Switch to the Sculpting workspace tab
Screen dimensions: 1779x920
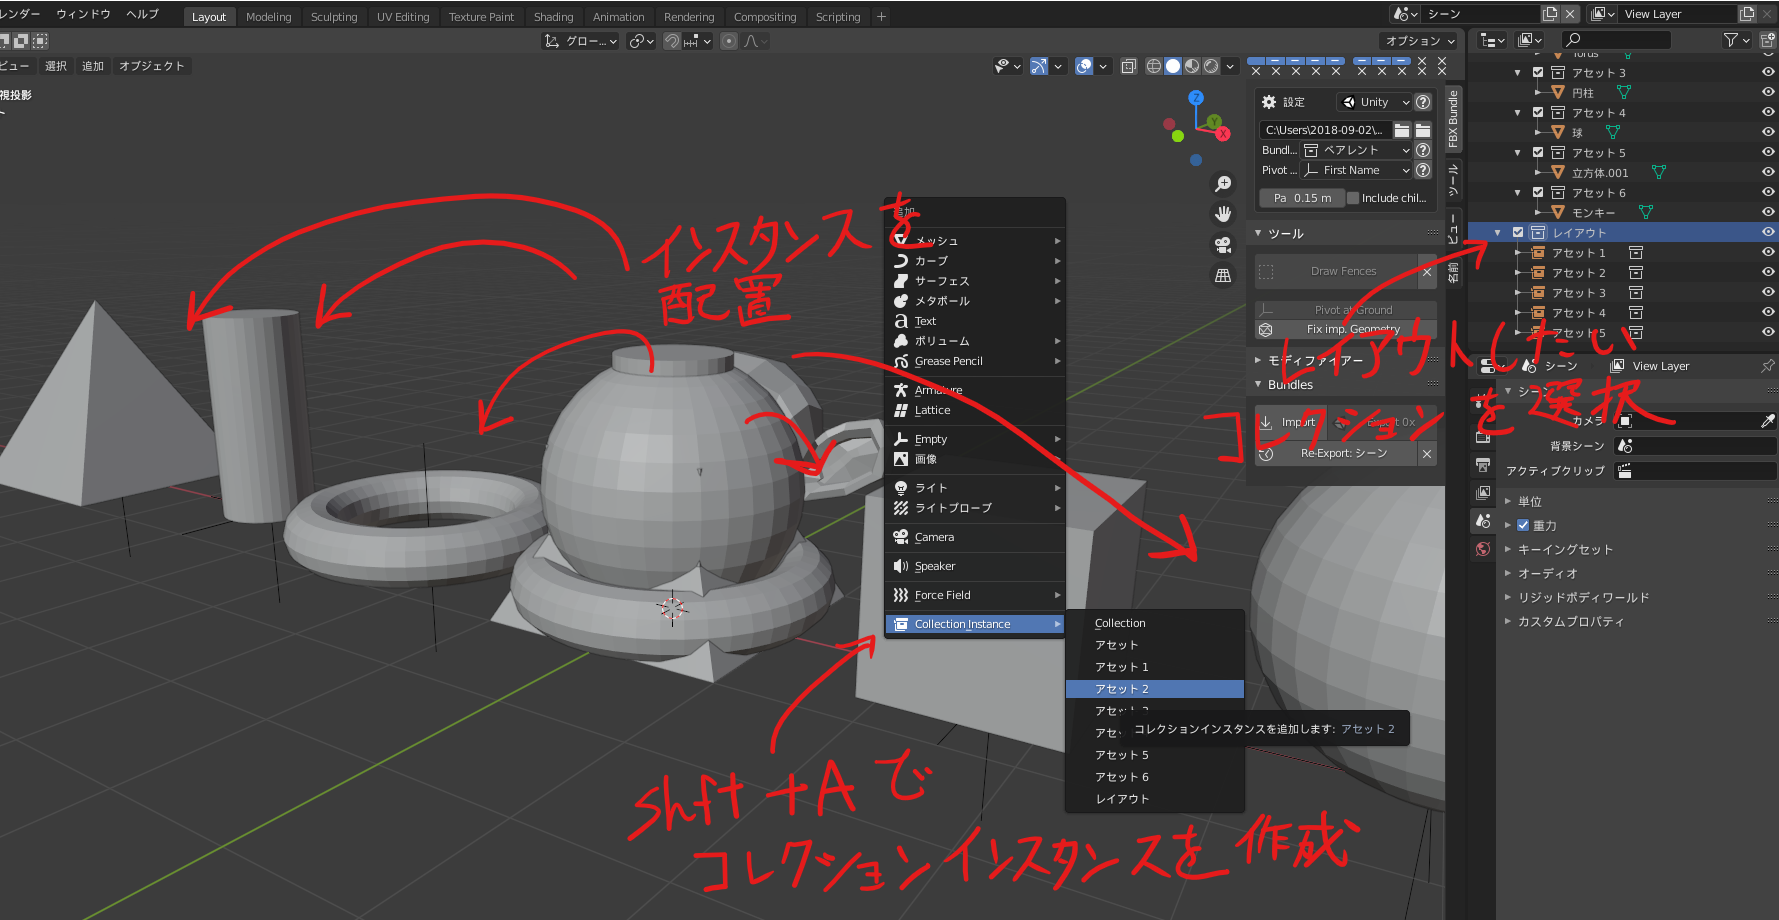coord(334,17)
